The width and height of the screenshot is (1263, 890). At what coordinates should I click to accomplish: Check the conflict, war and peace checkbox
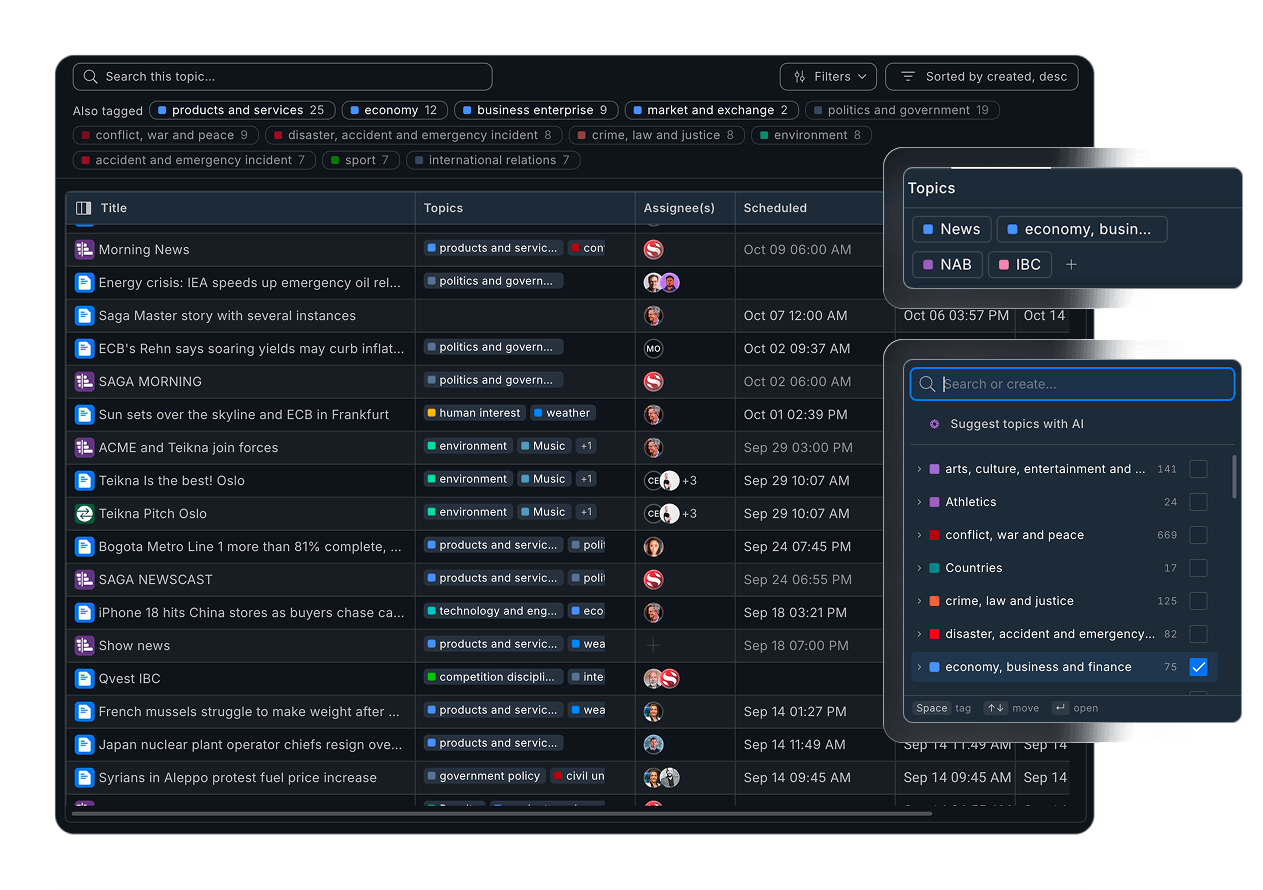click(x=1198, y=535)
